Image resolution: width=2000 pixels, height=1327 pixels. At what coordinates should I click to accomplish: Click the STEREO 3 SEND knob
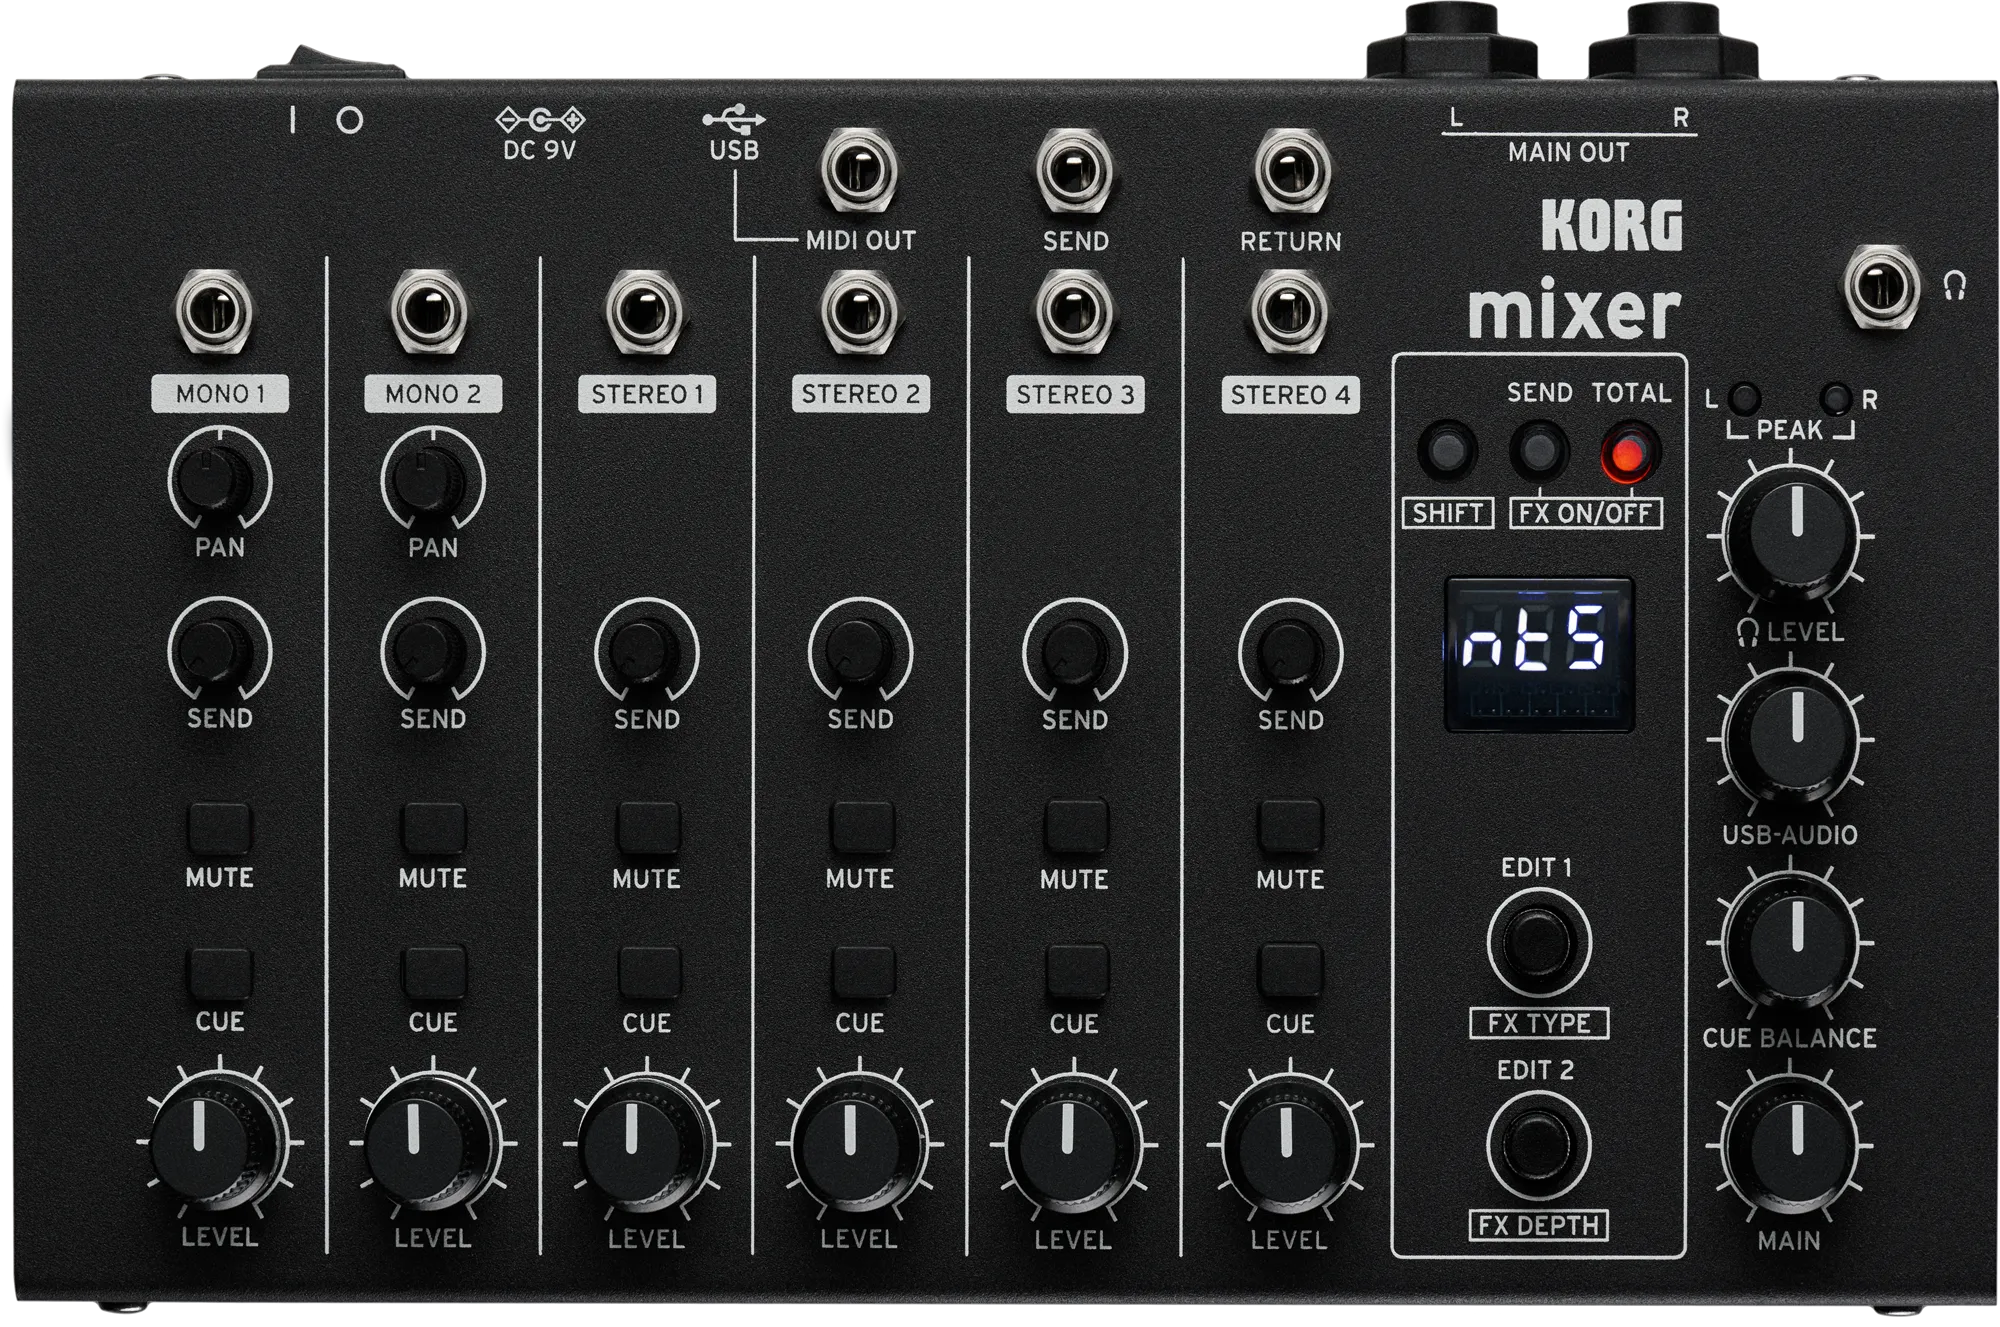[1075, 651]
